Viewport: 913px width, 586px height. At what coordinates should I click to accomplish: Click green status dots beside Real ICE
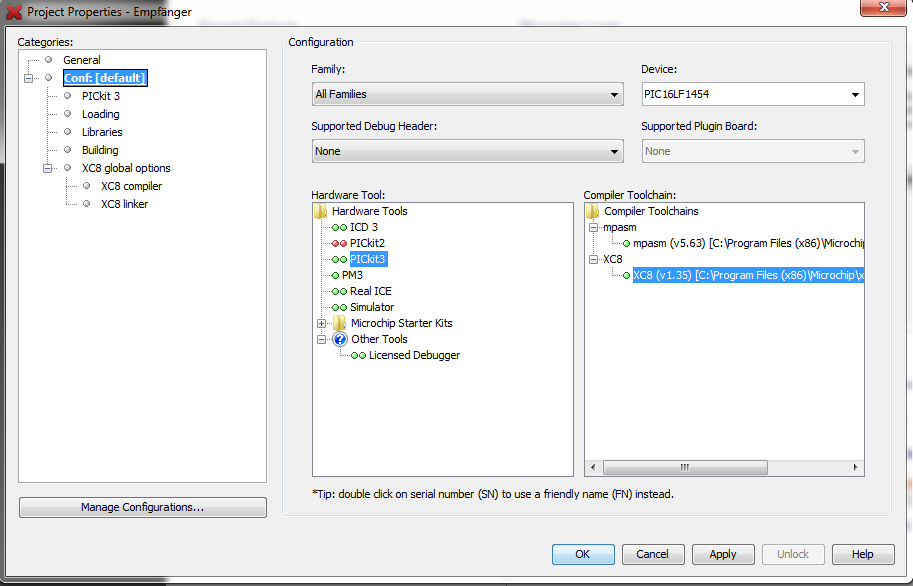point(339,292)
